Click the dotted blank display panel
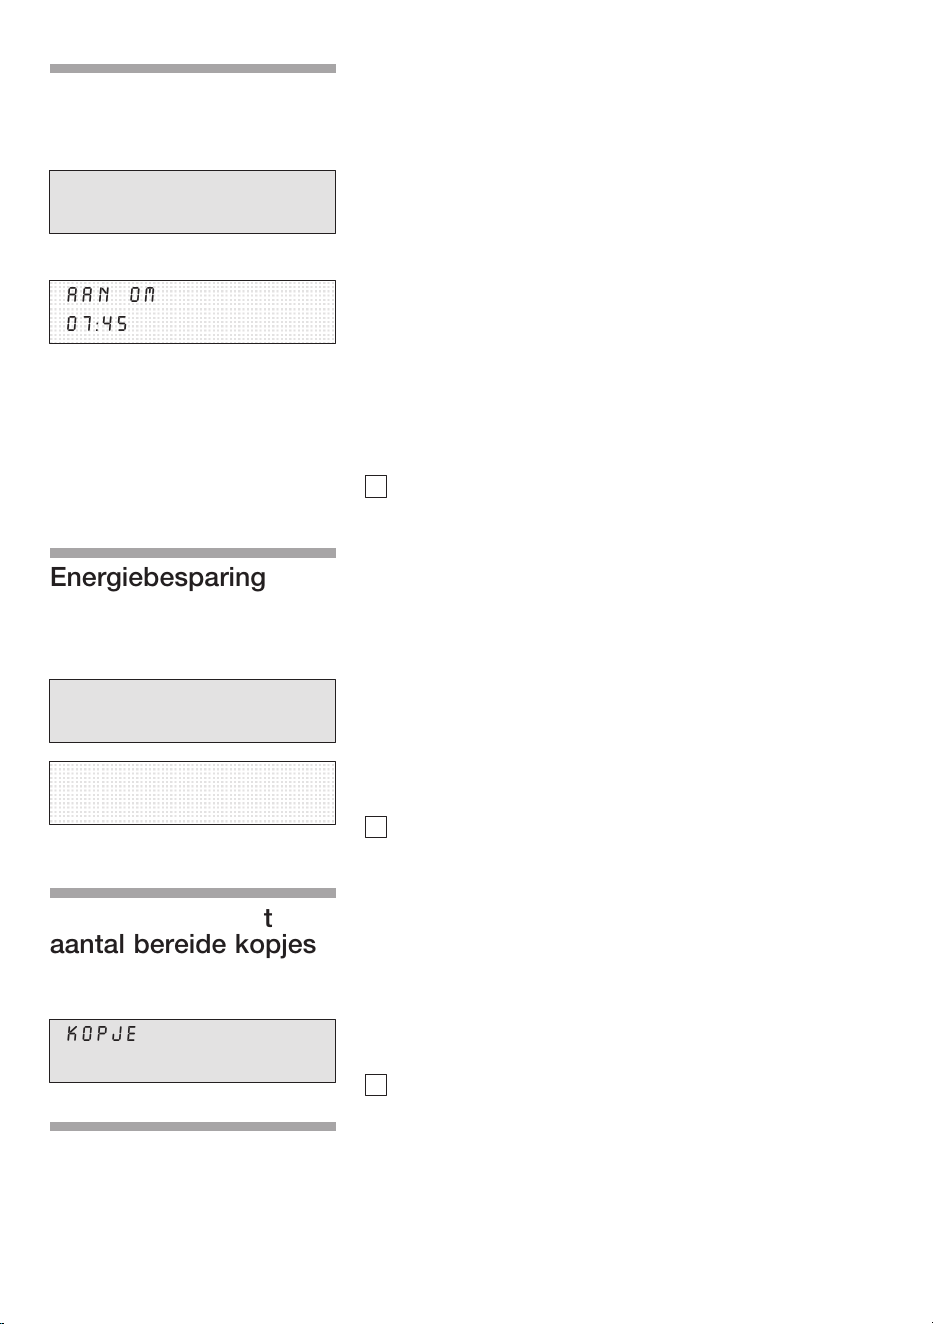Screen dimensions: 933x1324 (x=192, y=793)
